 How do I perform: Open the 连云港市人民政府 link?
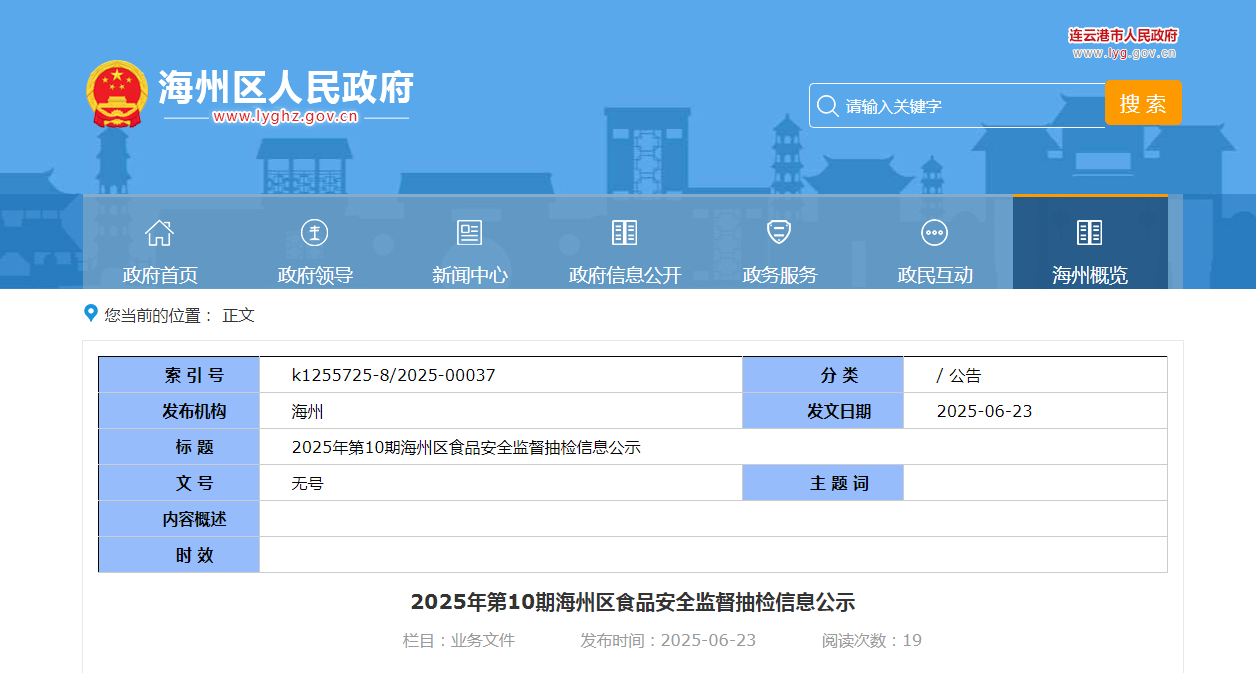1124,35
